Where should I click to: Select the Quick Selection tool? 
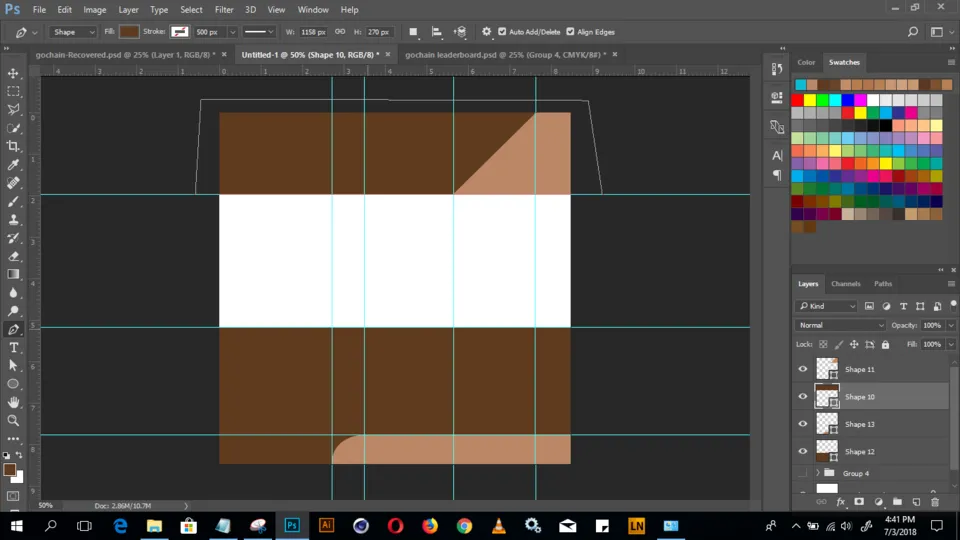13,128
